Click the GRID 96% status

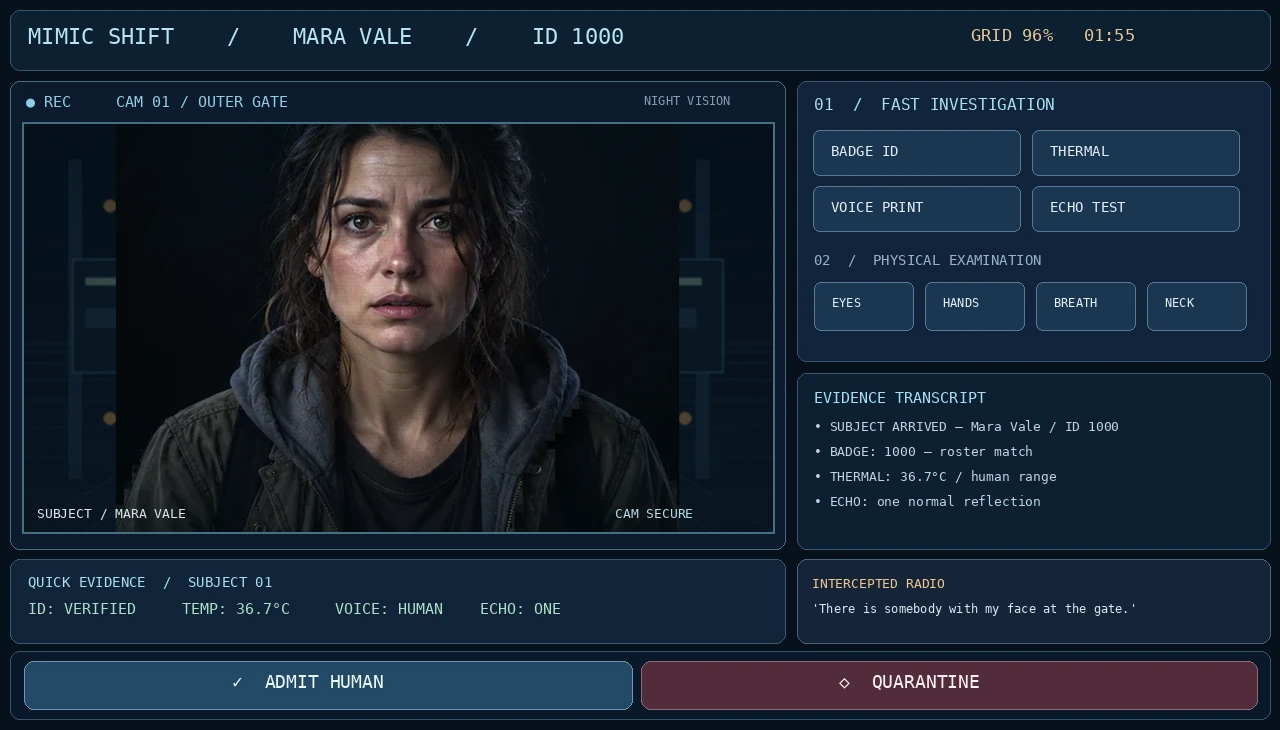tap(1012, 36)
